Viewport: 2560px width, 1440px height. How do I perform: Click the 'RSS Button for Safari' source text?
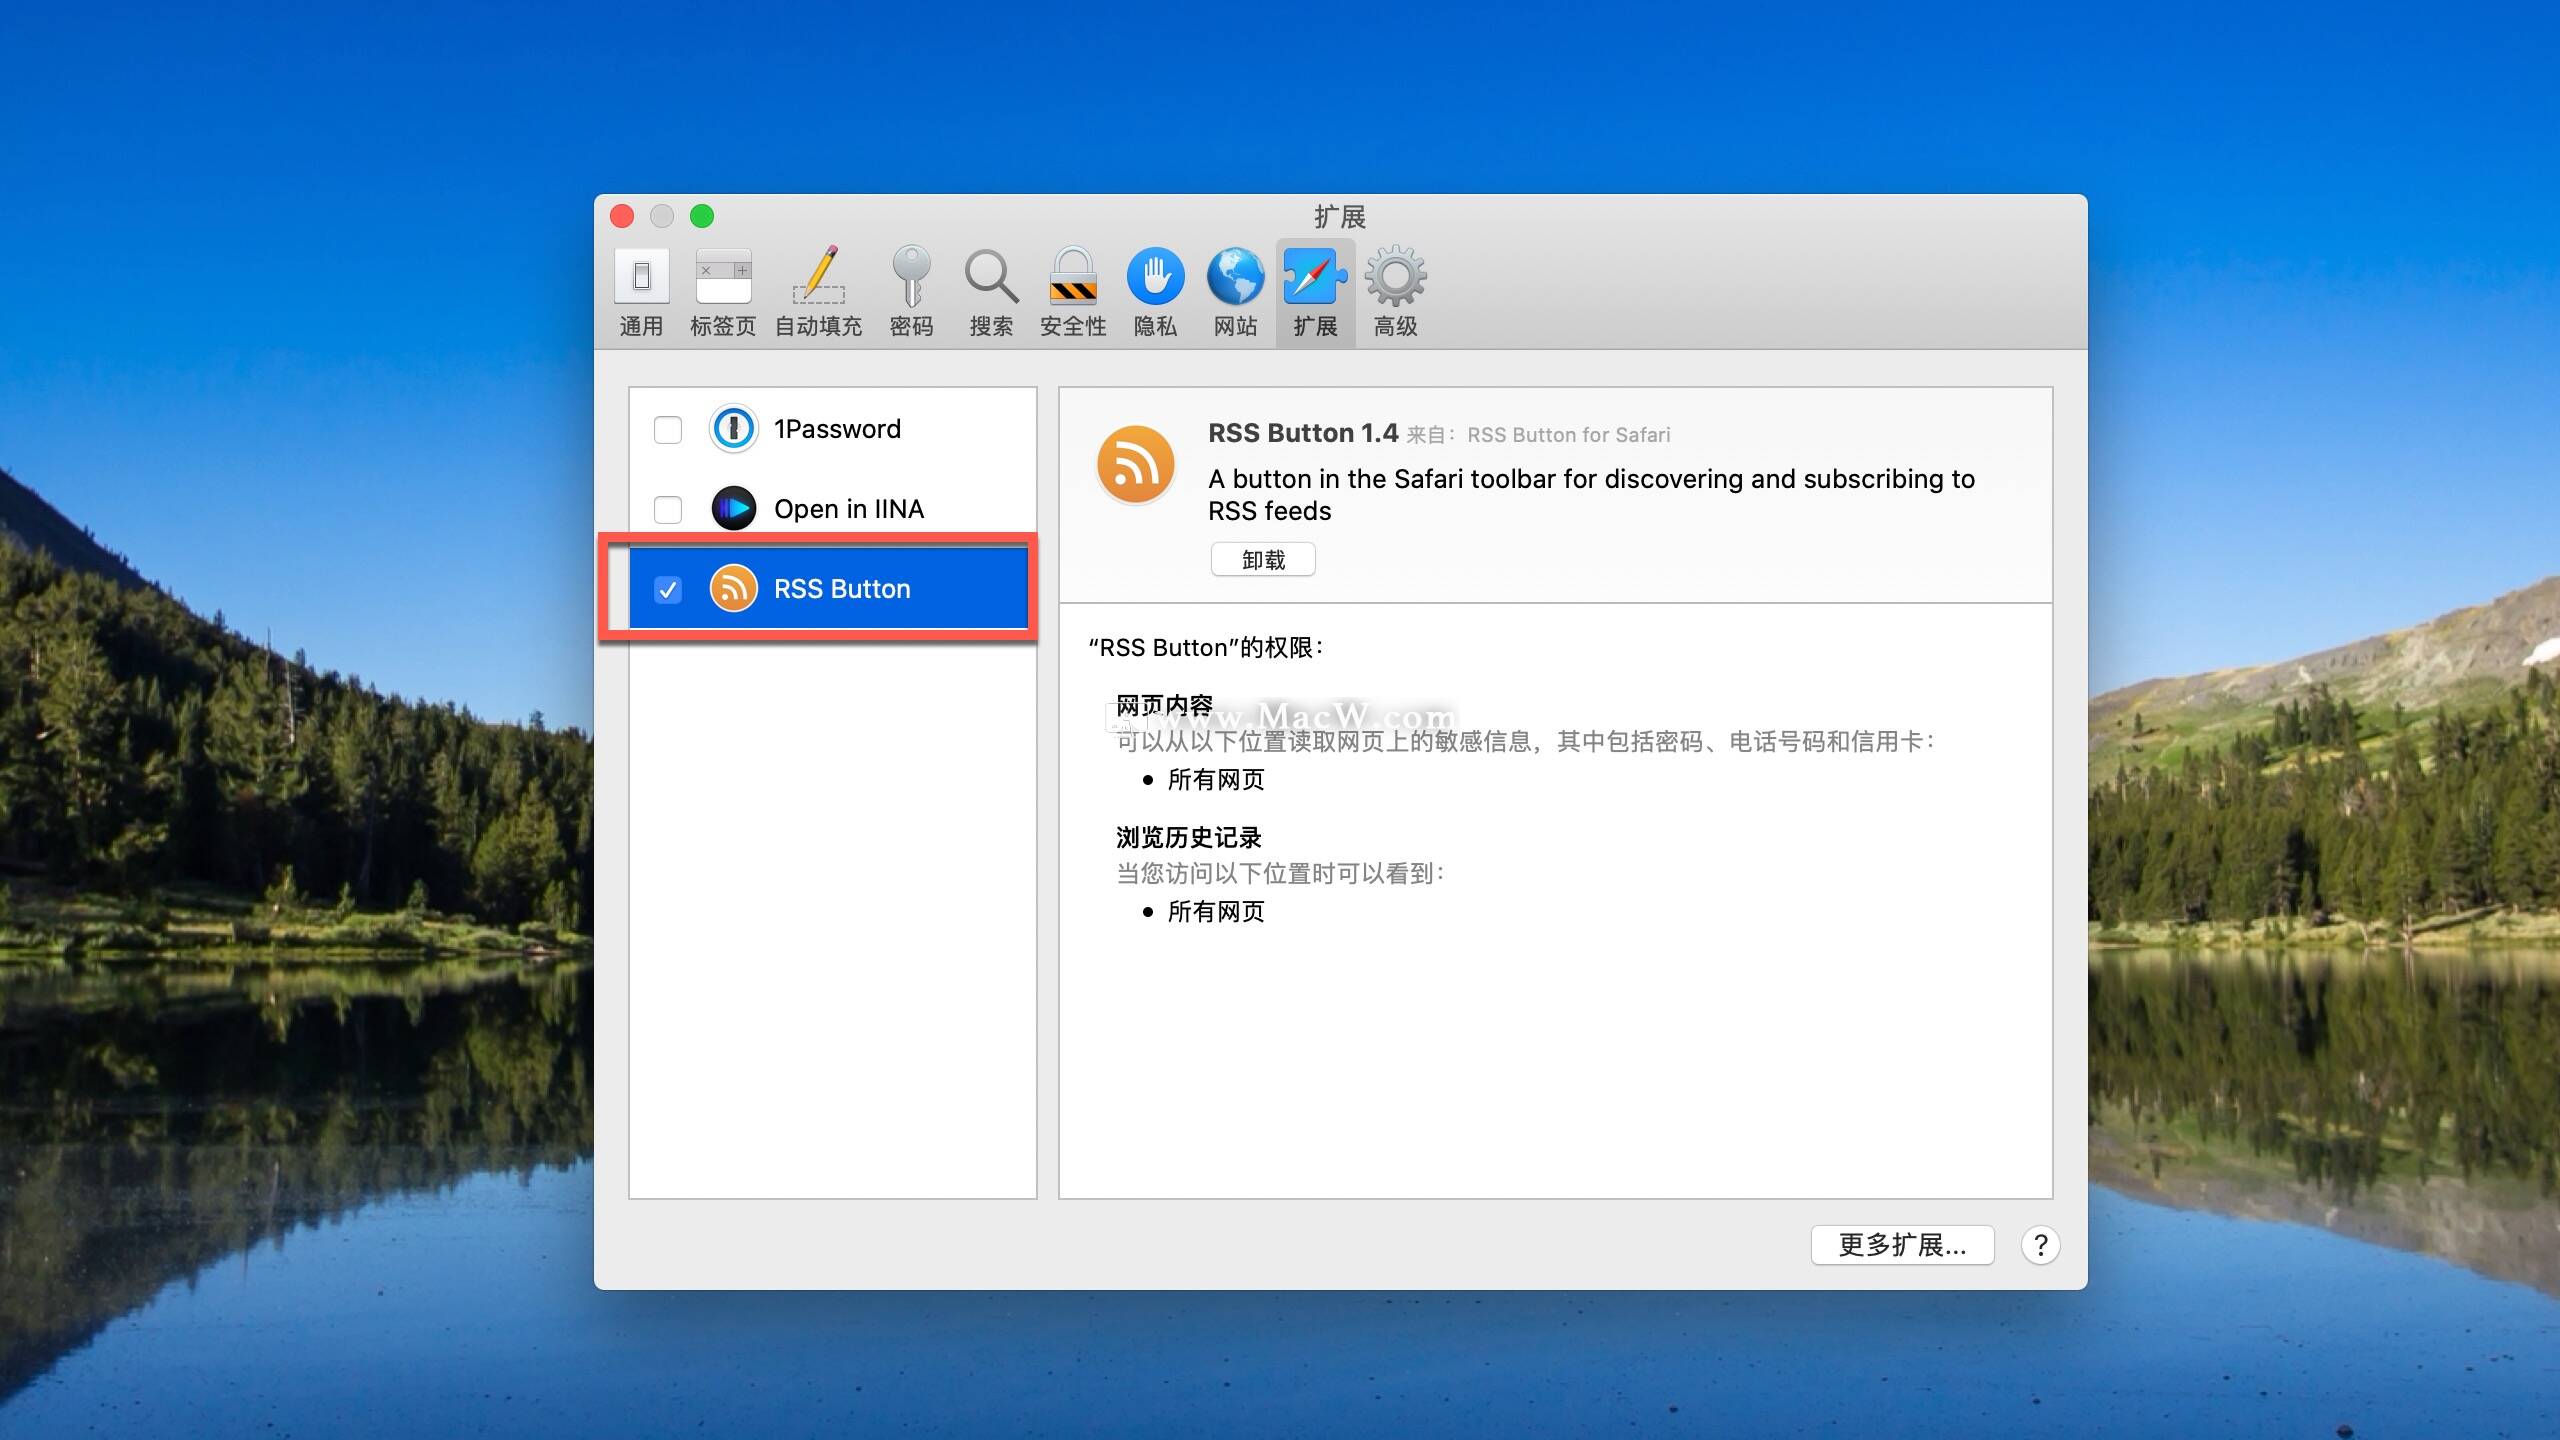[x=1568, y=435]
